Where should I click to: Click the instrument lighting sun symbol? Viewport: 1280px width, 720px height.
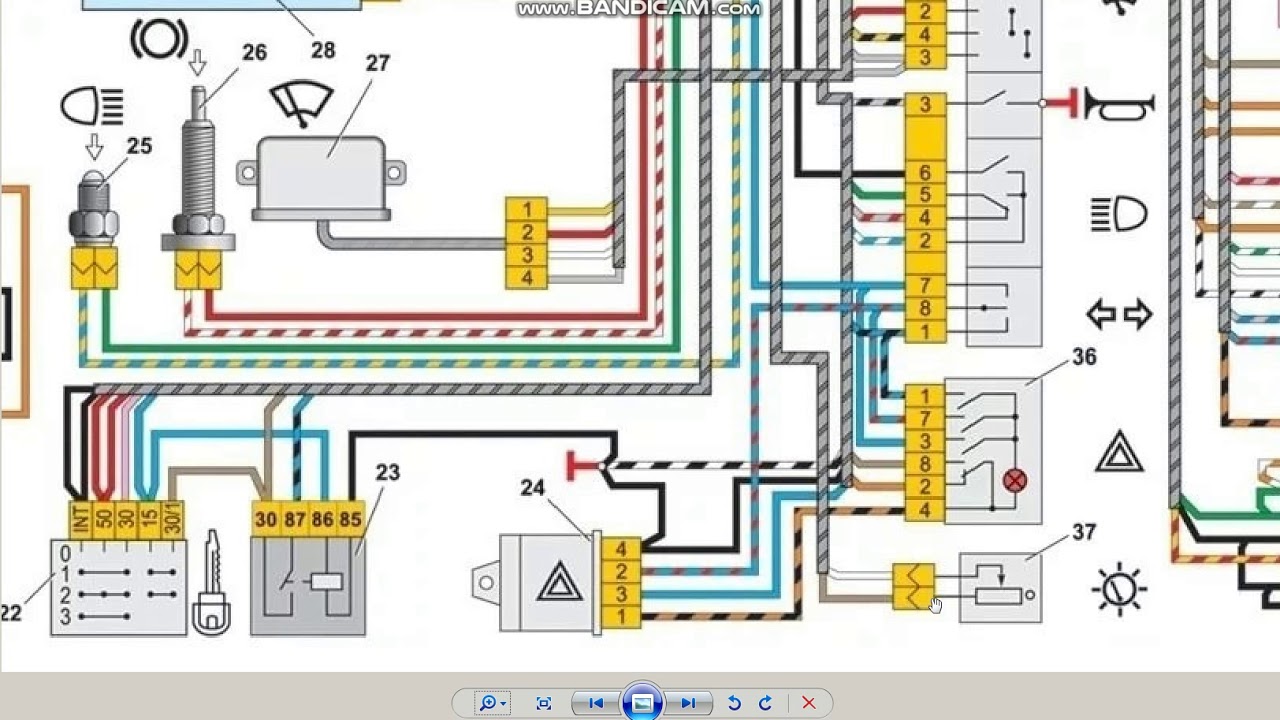tap(1119, 591)
